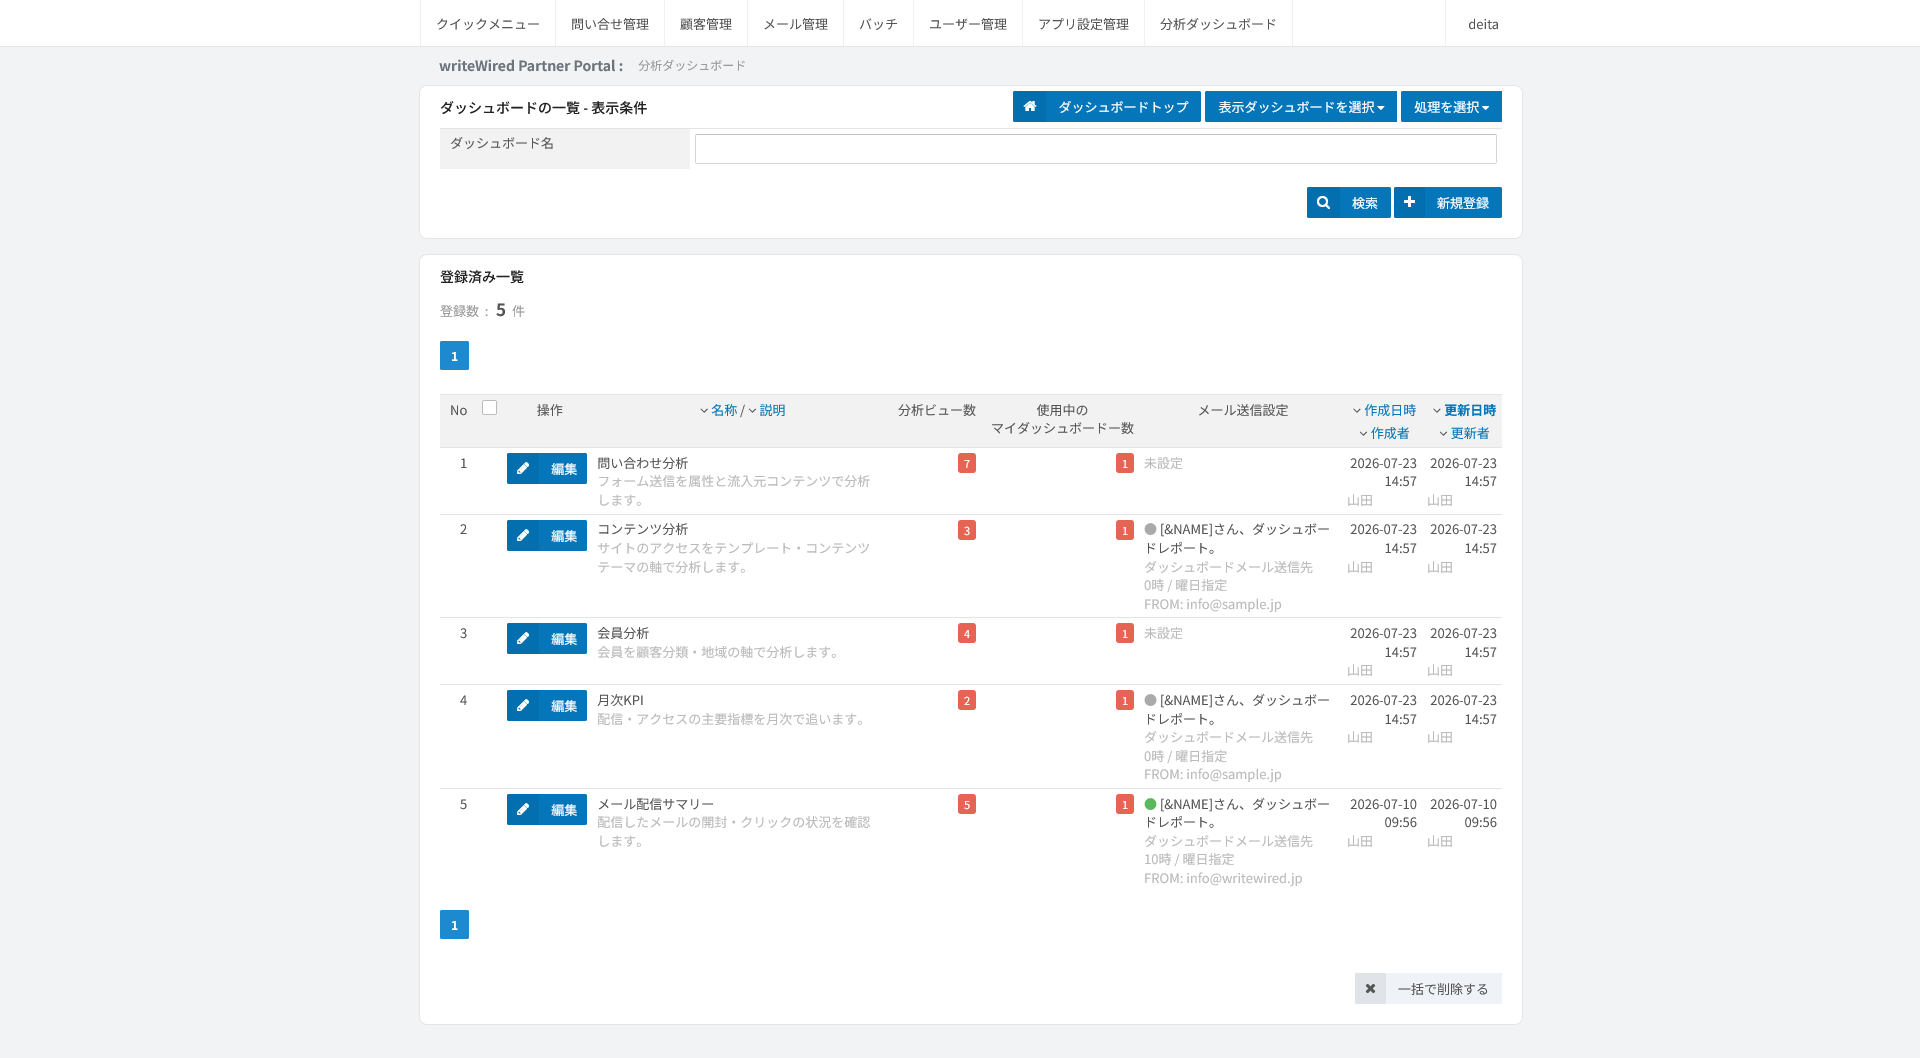Click green status dot in メール配信サマリー row
Image resolution: width=1920 pixels, height=1058 pixels.
click(x=1150, y=804)
